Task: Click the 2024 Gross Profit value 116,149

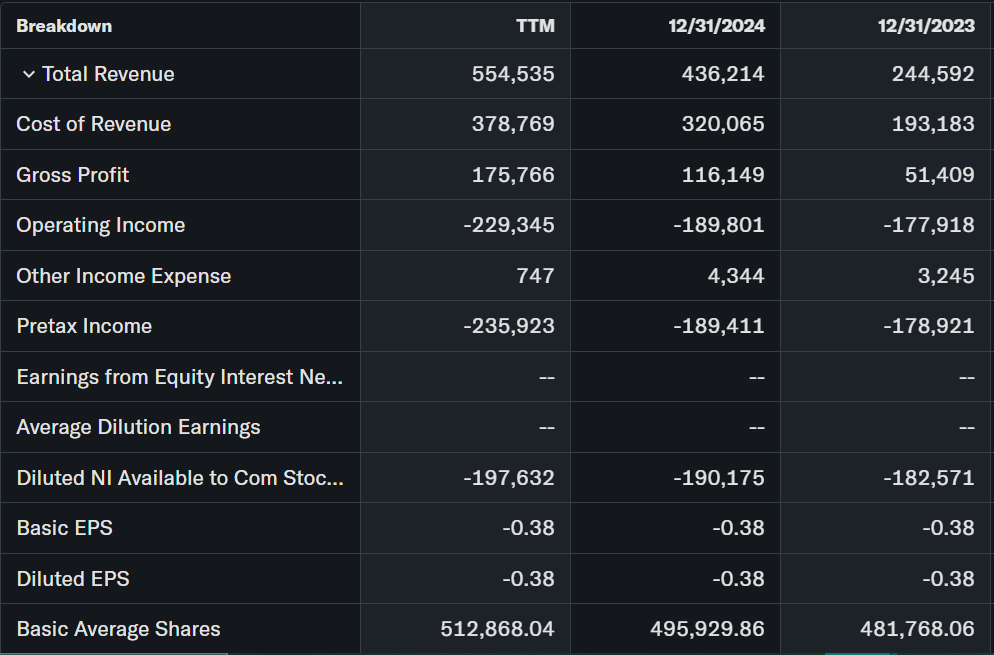Action: [x=723, y=175]
